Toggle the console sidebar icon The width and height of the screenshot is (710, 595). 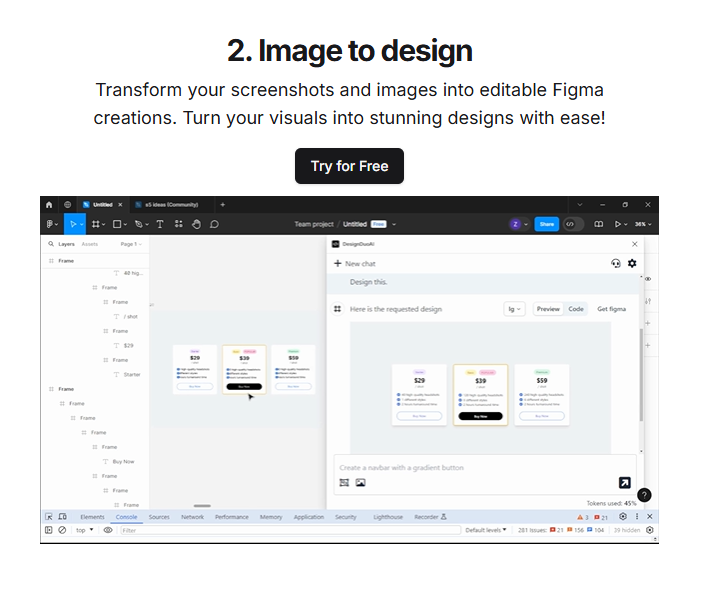point(48,530)
